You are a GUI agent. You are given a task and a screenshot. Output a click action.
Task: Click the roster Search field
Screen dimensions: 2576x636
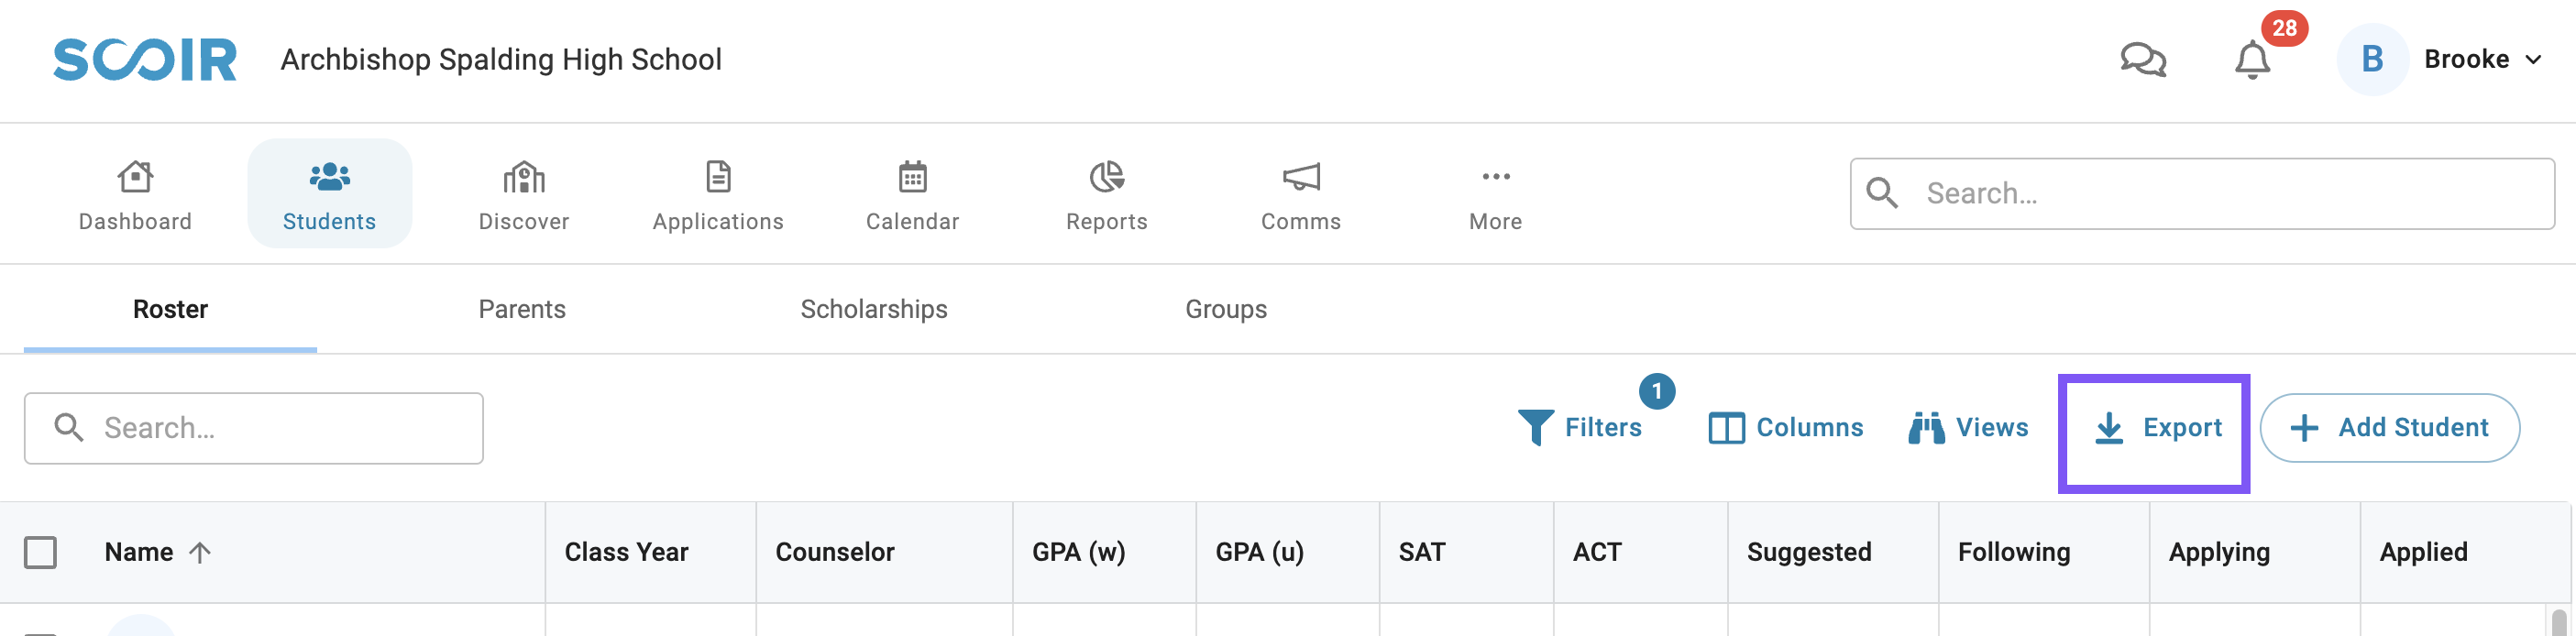click(x=254, y=428)
